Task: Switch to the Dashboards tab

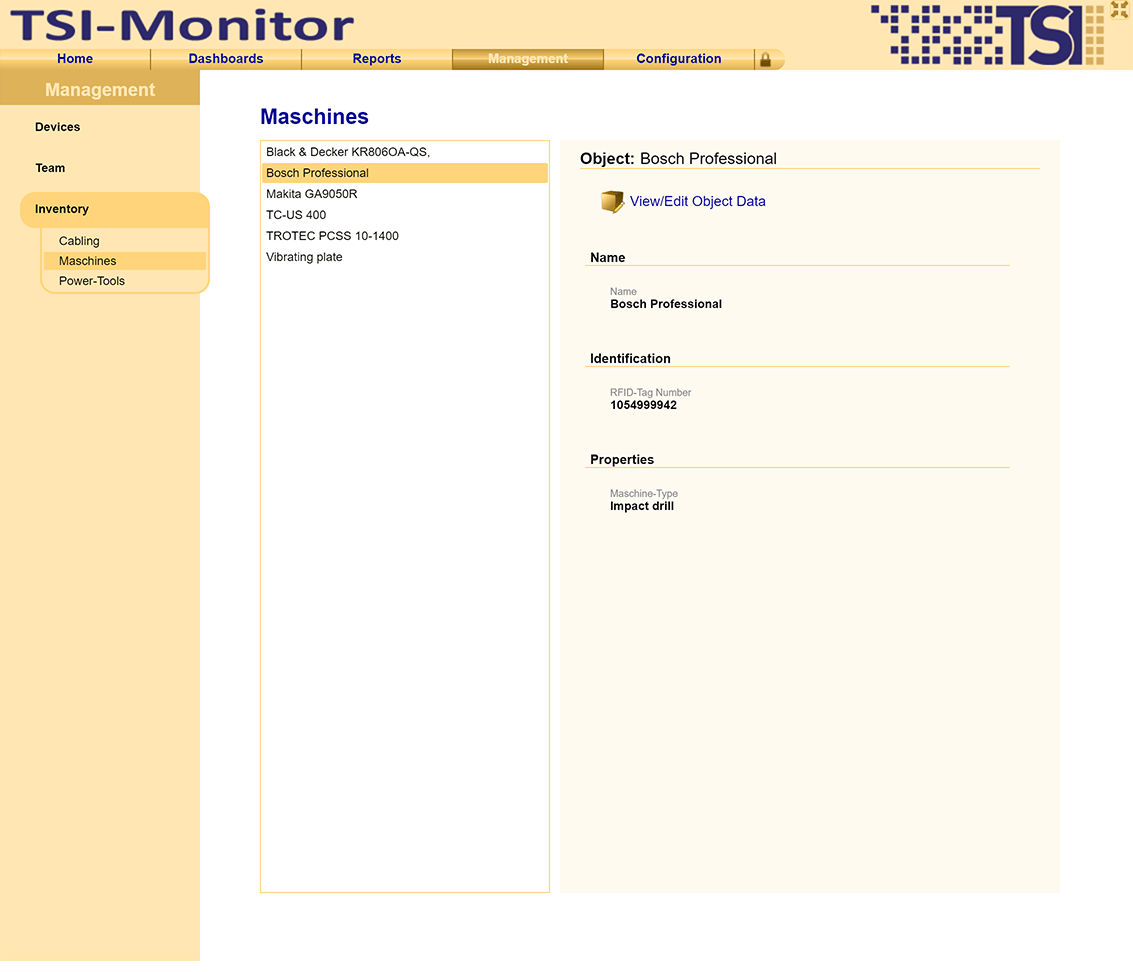Action: [226, 59]
